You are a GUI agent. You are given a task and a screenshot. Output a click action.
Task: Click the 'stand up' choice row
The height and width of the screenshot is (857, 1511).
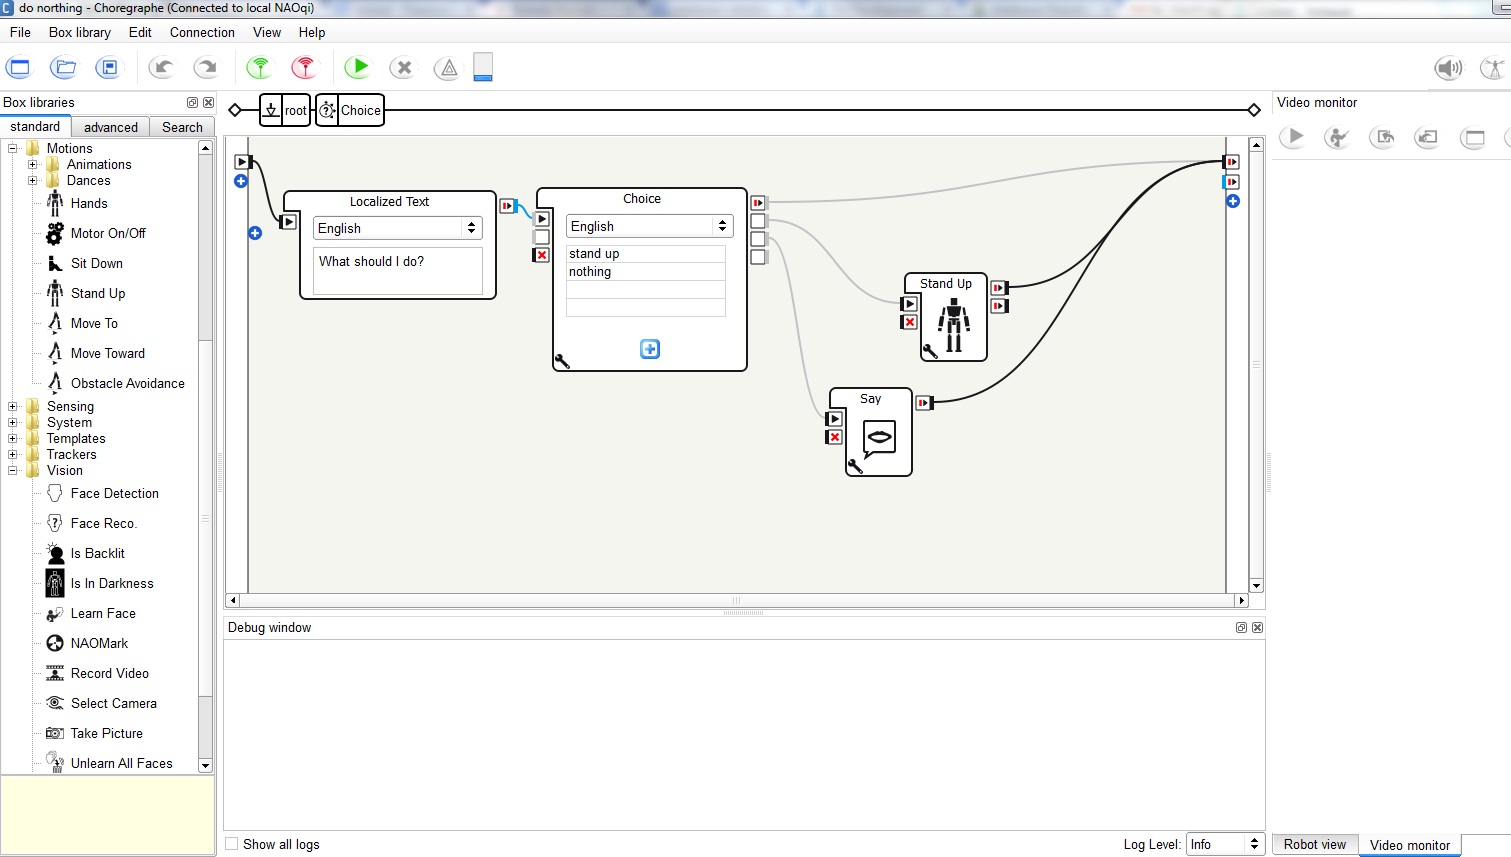tap(646, 254)
